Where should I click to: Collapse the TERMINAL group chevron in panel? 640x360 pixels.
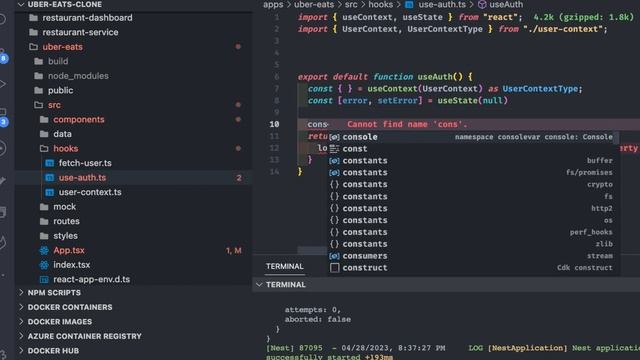coord(259,285)
